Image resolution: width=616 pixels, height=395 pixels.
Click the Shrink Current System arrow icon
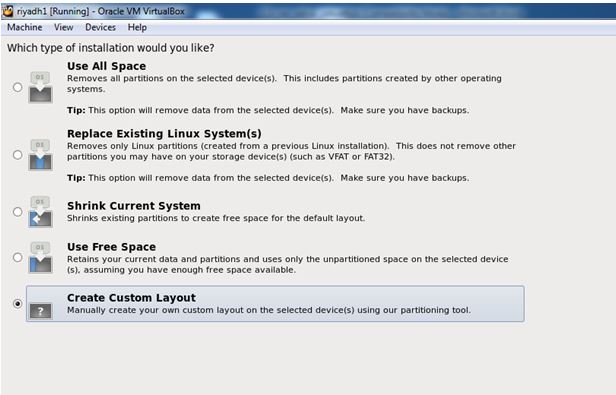(40, 211)
